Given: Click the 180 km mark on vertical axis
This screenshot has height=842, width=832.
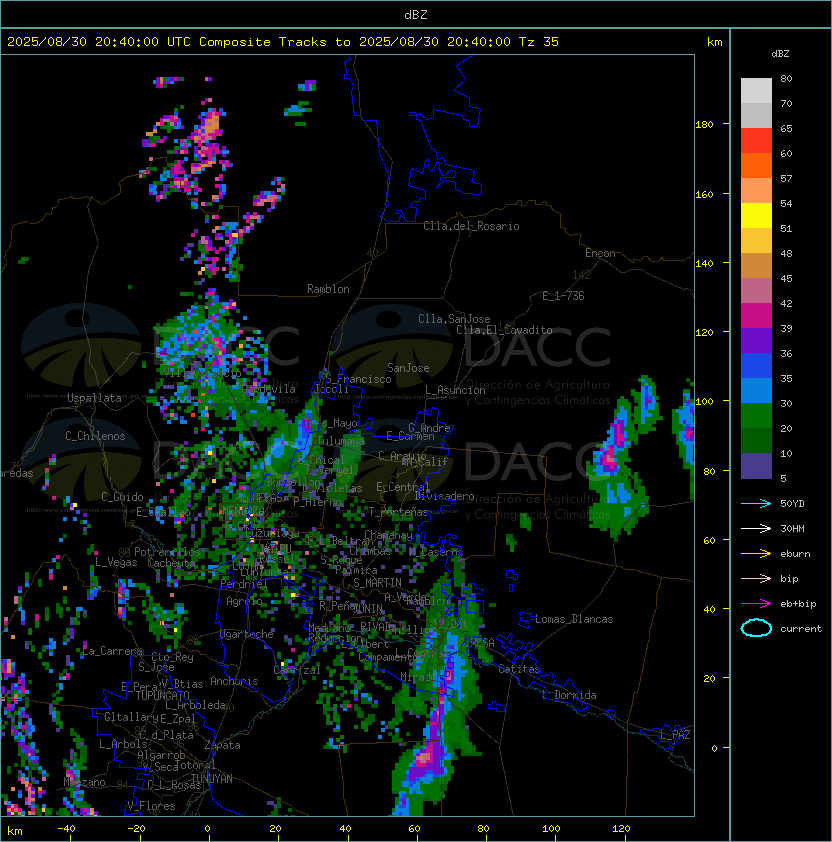Looking at the screenshot, I should point(704,125).
